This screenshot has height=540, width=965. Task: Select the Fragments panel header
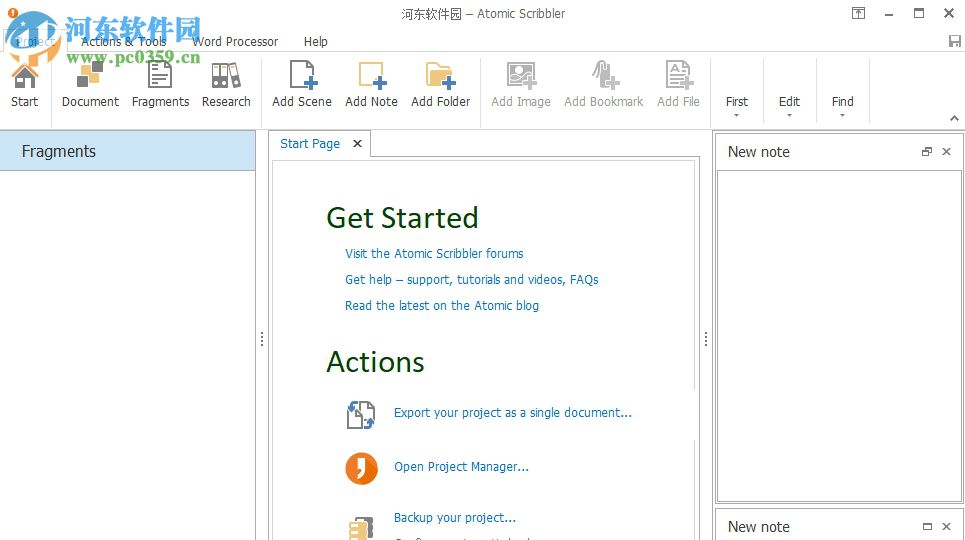click(x=127, y=151)
